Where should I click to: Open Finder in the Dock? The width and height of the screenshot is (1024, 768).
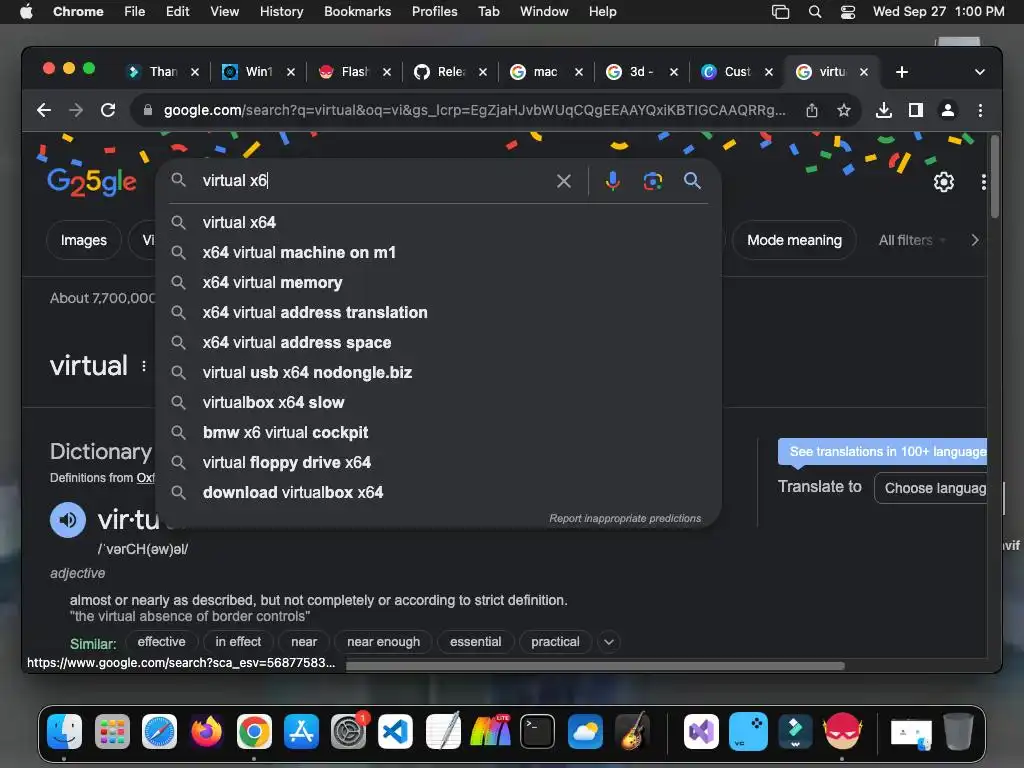(x=65, y=731)
